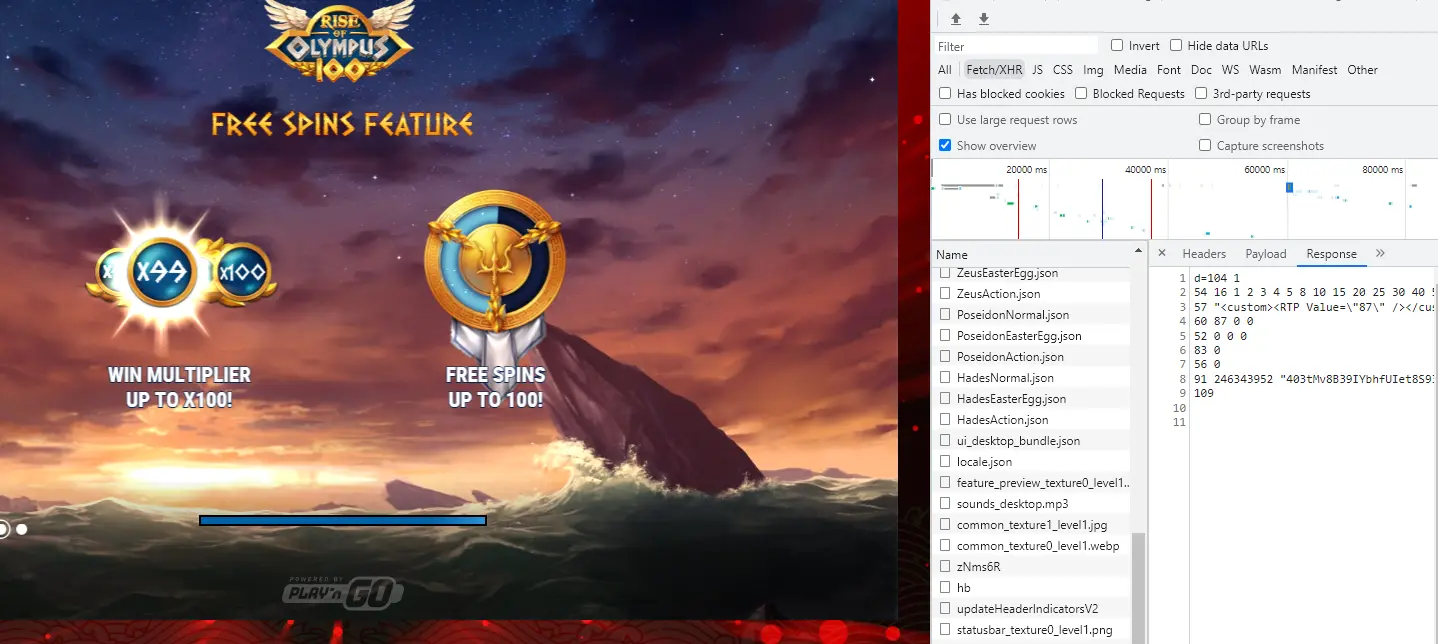Check the Blocked Requests option
The height and width of the screenshot is (644, 1438).
click(x=1081, y=94)
